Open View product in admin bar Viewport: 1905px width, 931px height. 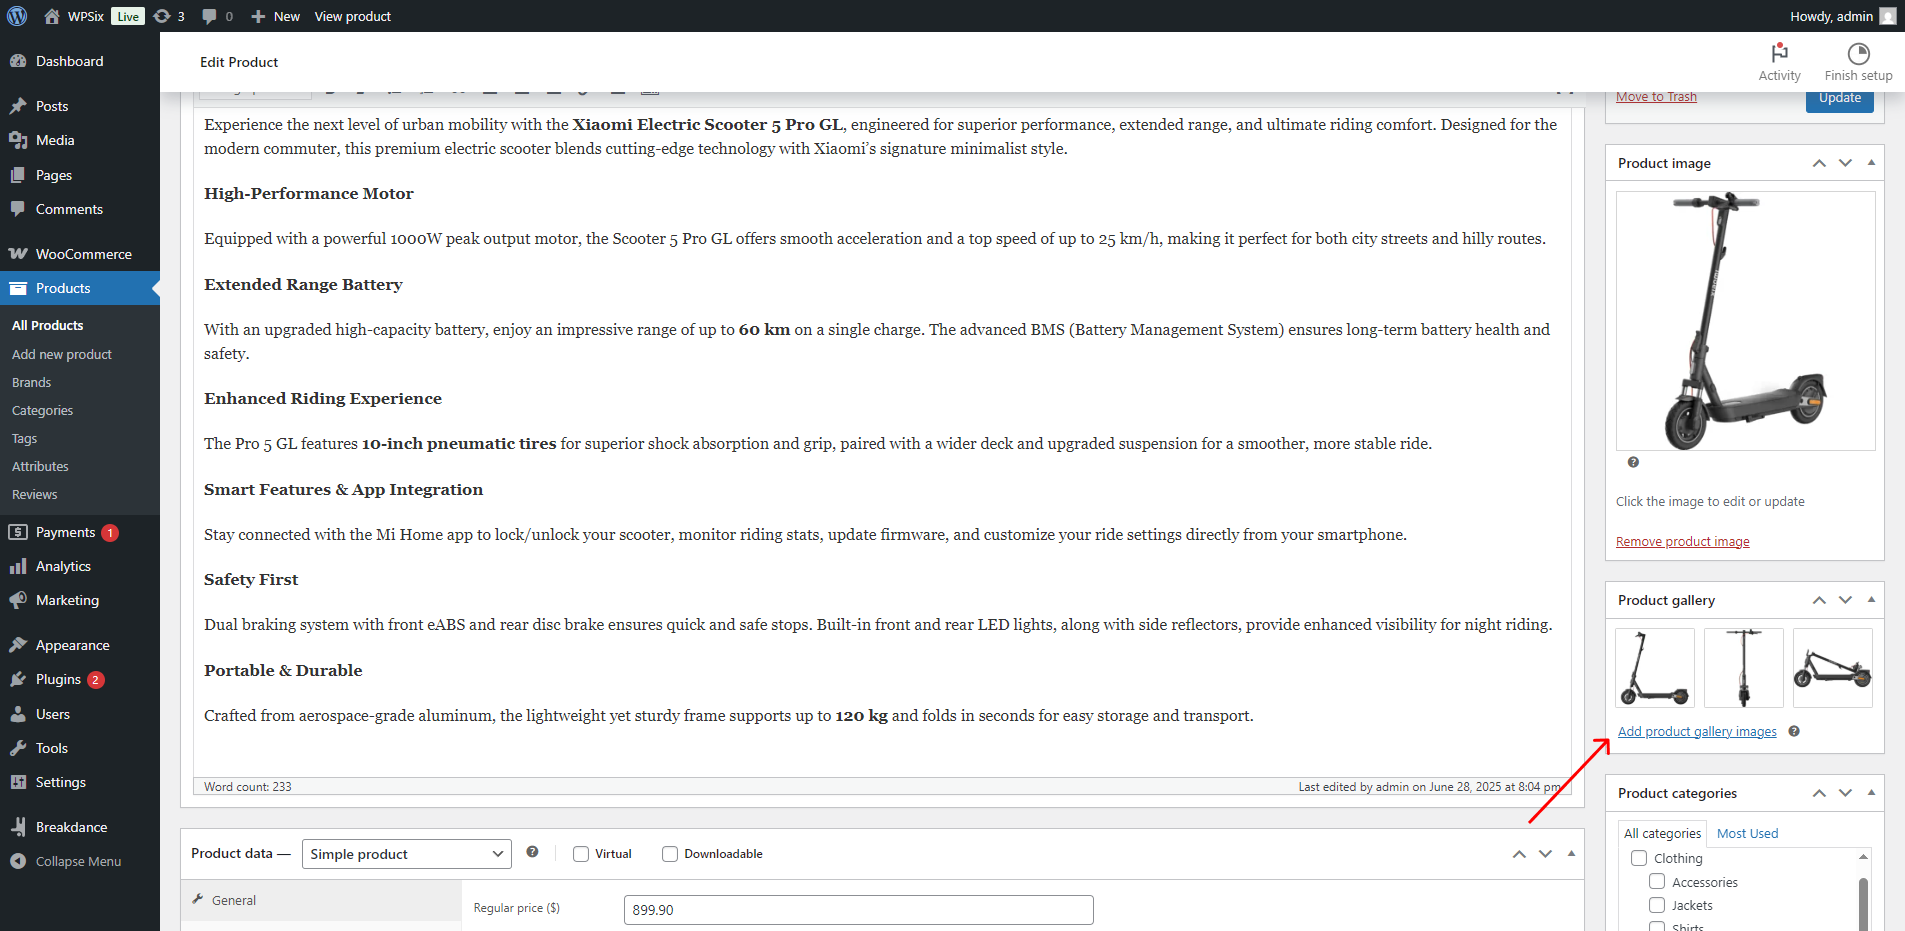point(353,16)
